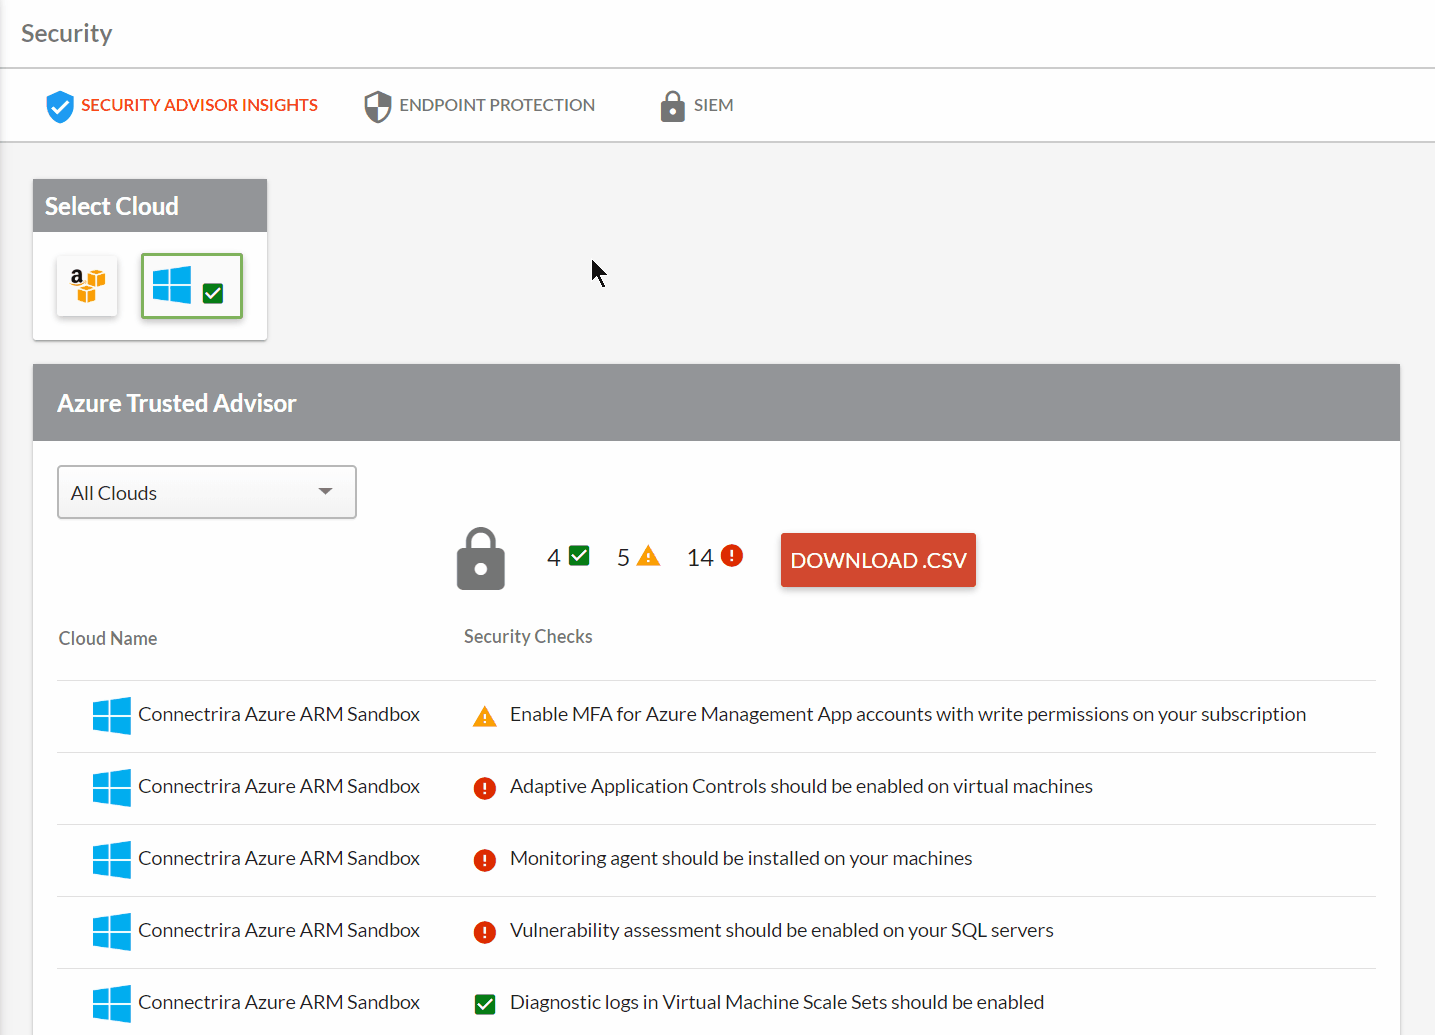Screen dimensions: 1435x1035
Task: Click Azure logo in Vulnerability assessment row
Action: tap(112, 932)
